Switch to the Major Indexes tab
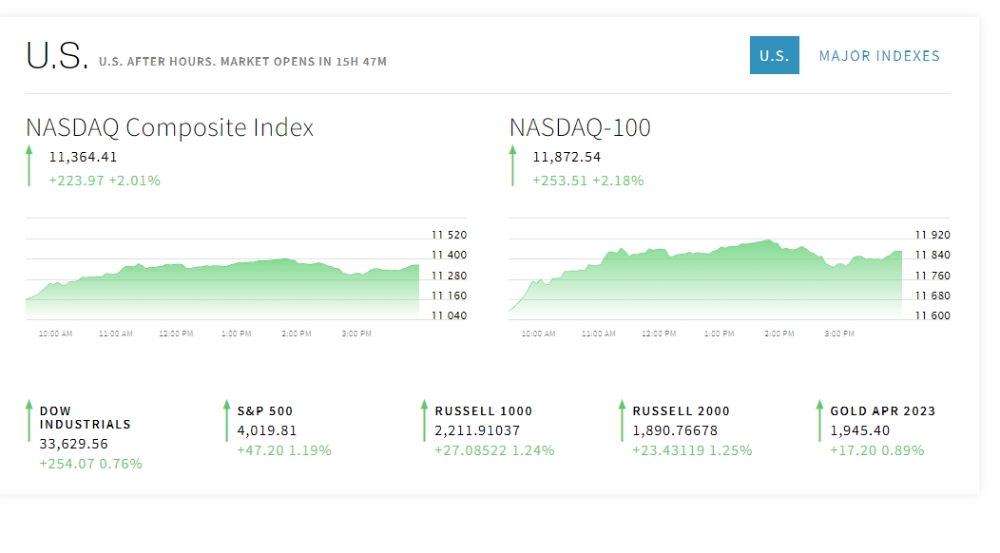This screenshot has height=553, width=1000. (x=879, y=56)
